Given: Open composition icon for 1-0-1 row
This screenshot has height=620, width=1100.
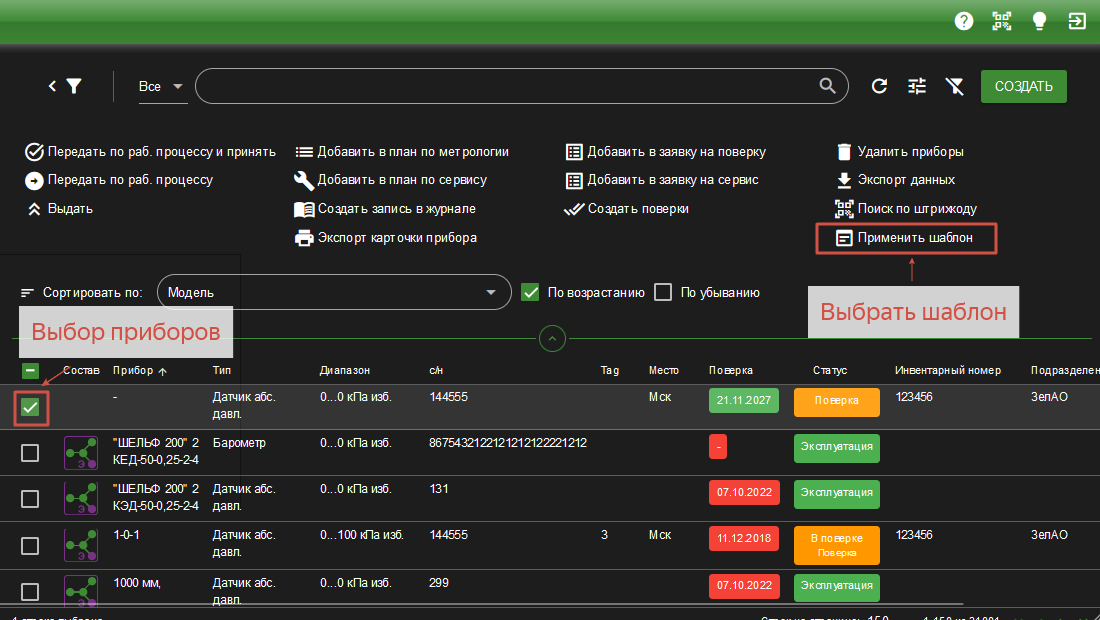Looking at the screenshot, I should tap(81, 545).
